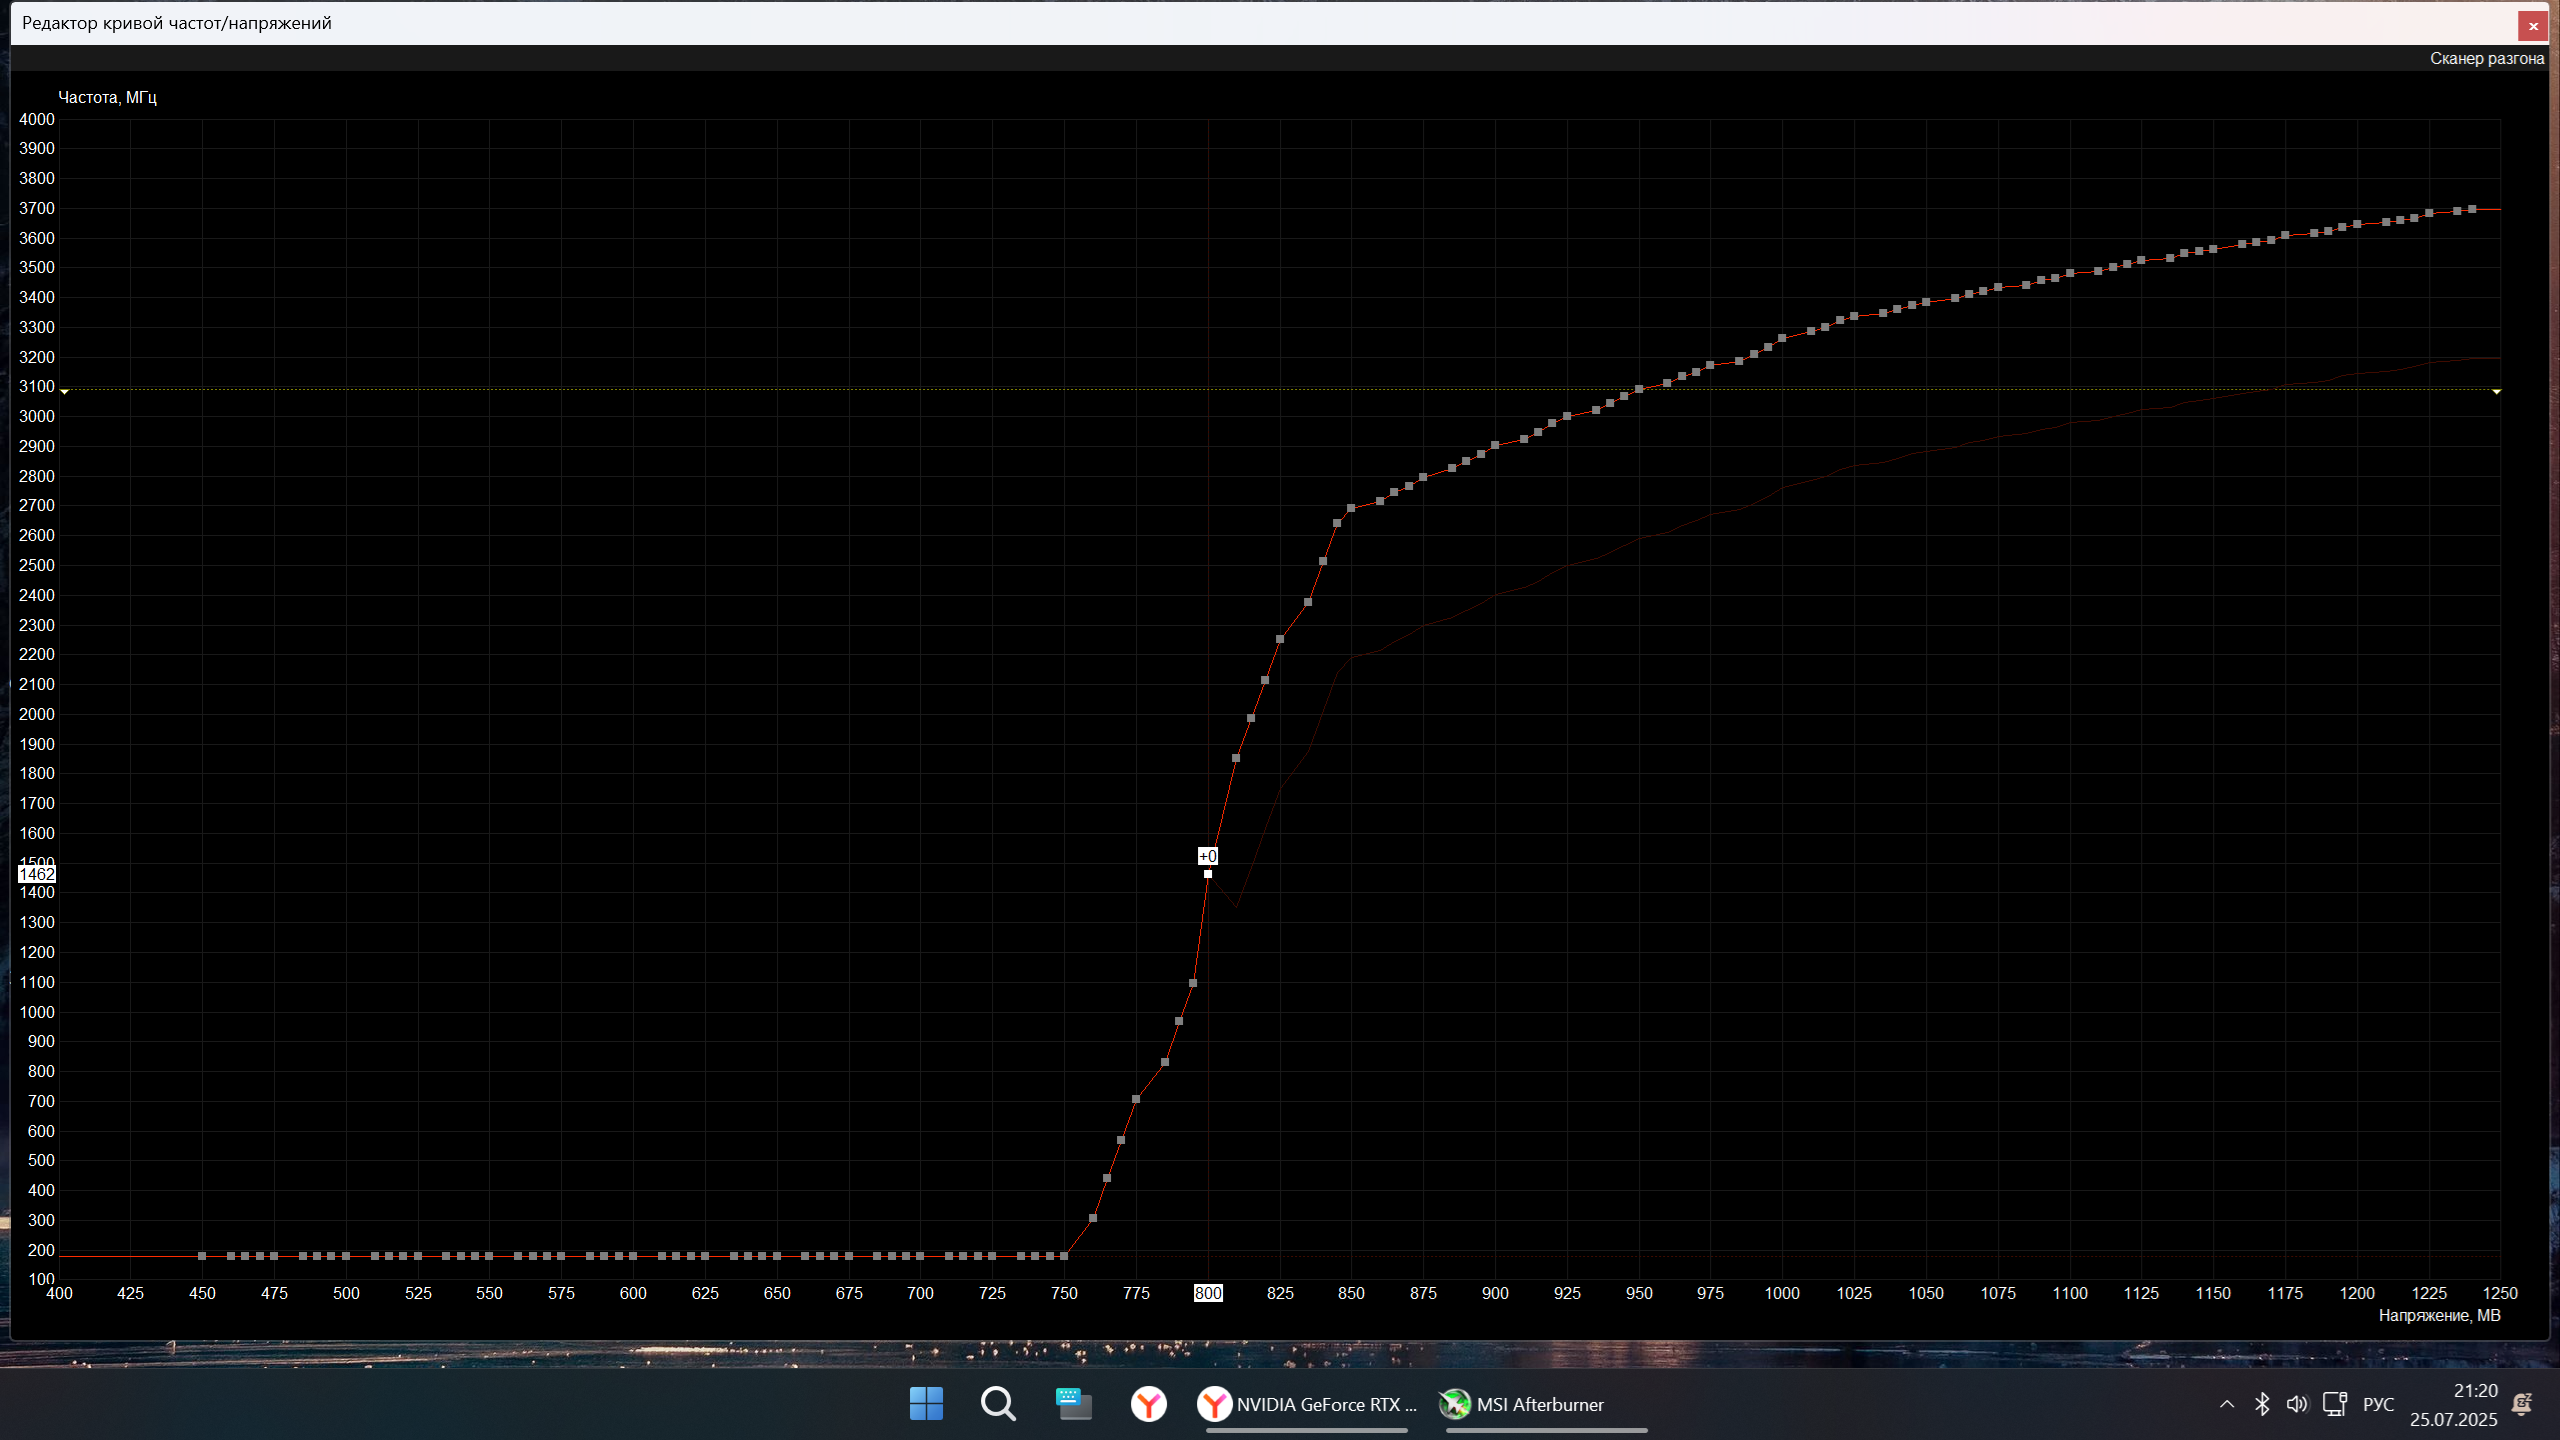
Task: Open Windows taskbar search
Action: [998, 1404]
